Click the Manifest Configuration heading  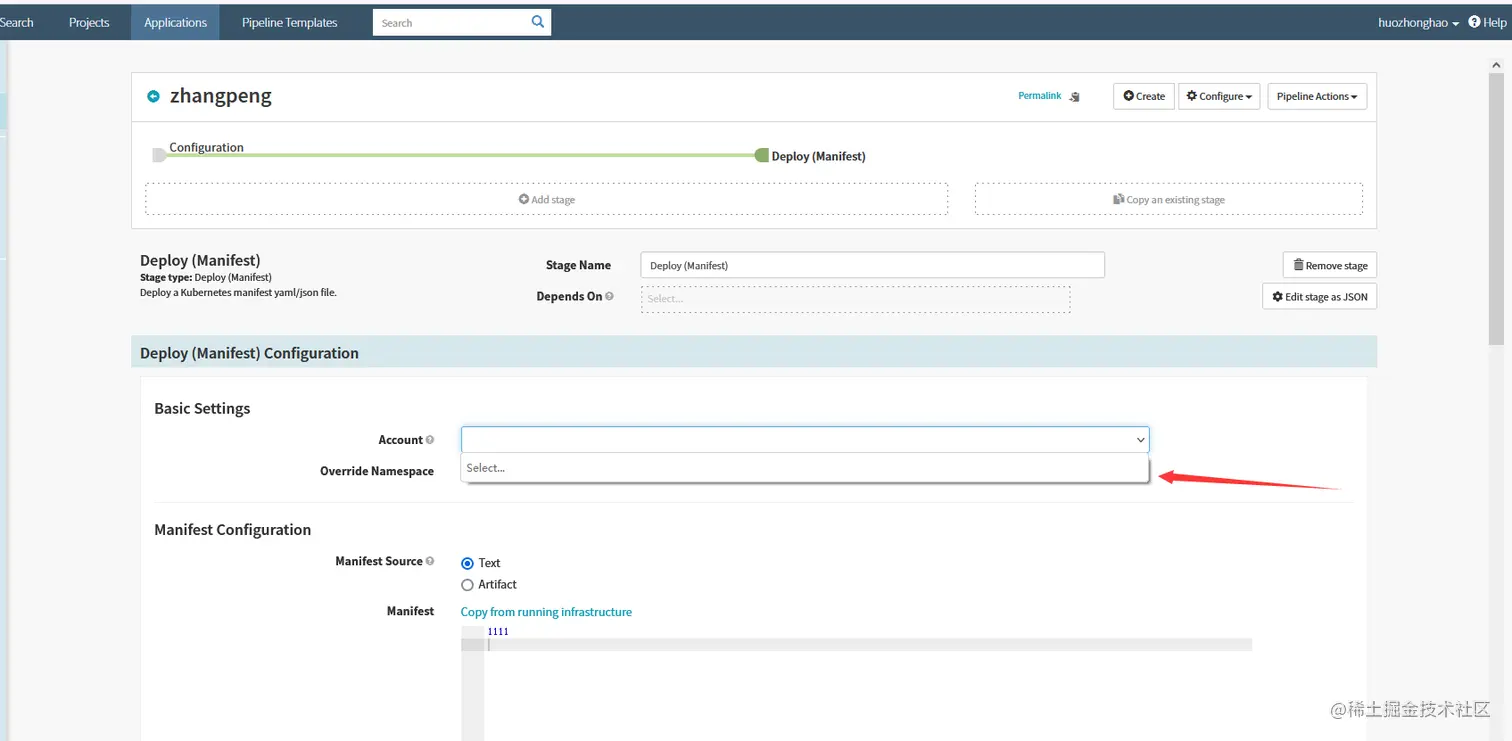click(233, 530)
